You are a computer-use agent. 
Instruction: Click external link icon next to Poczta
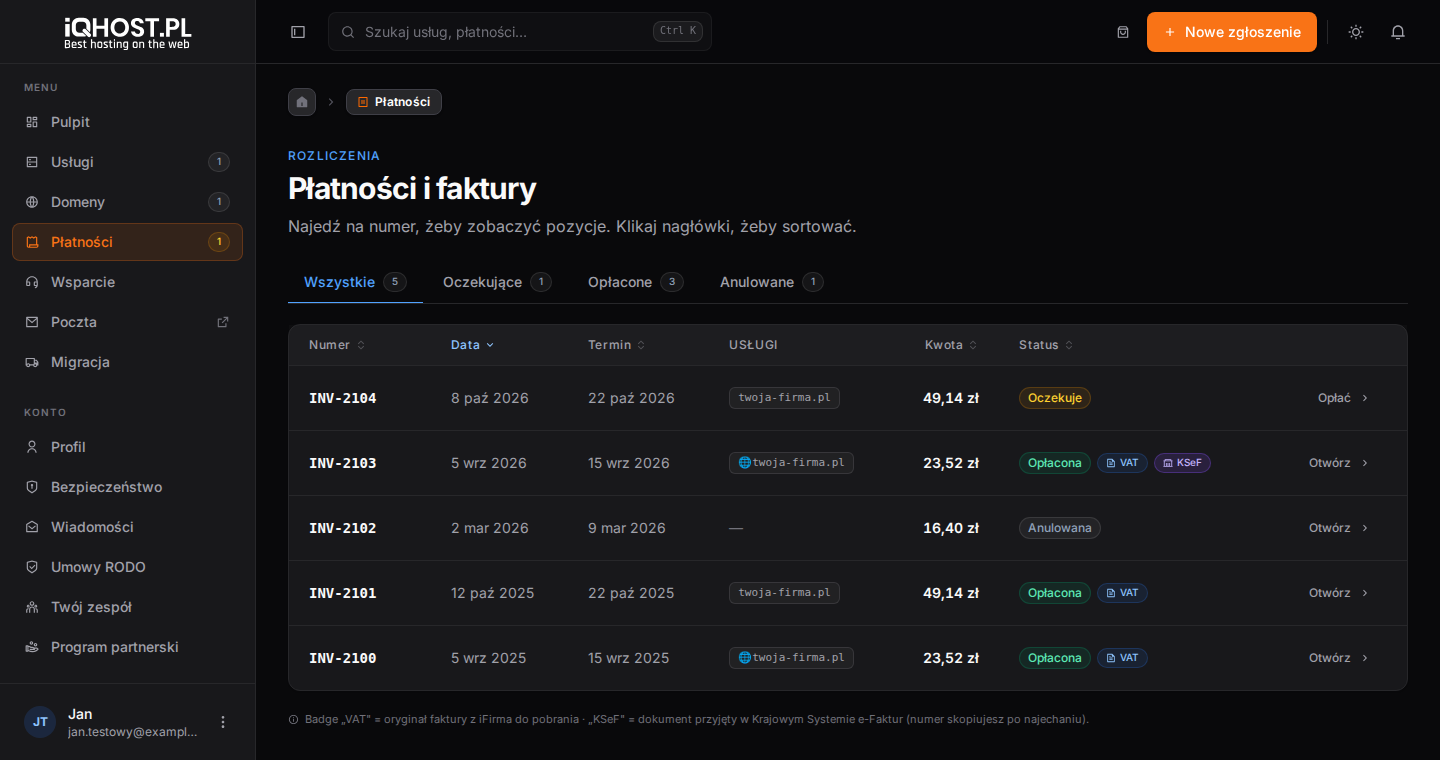pos(223,322)
